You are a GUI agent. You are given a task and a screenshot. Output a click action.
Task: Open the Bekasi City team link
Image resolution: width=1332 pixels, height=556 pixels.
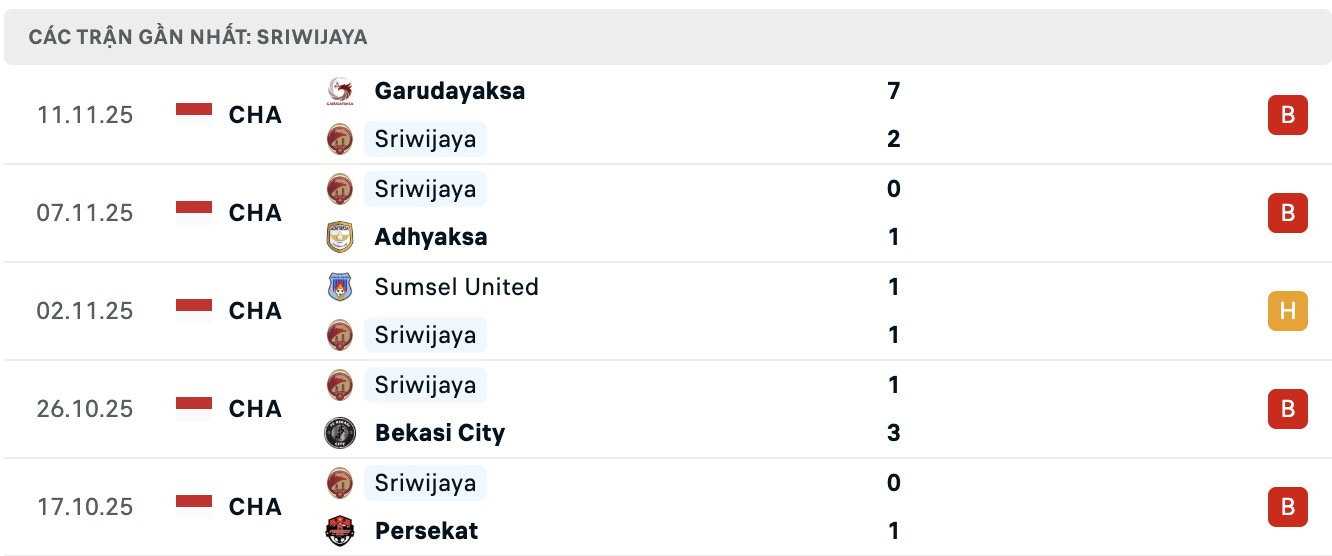coord(439,433)
